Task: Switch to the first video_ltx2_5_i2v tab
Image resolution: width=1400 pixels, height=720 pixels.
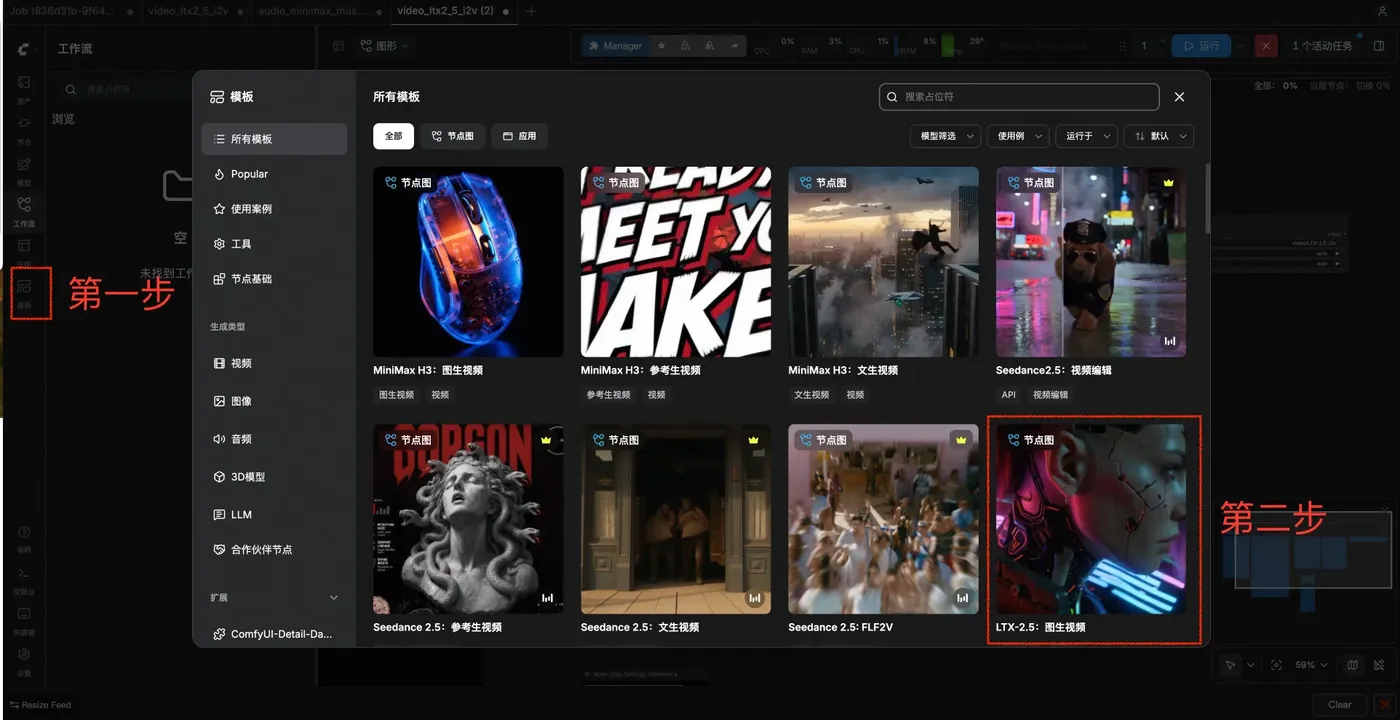Action: click(187, 12)
